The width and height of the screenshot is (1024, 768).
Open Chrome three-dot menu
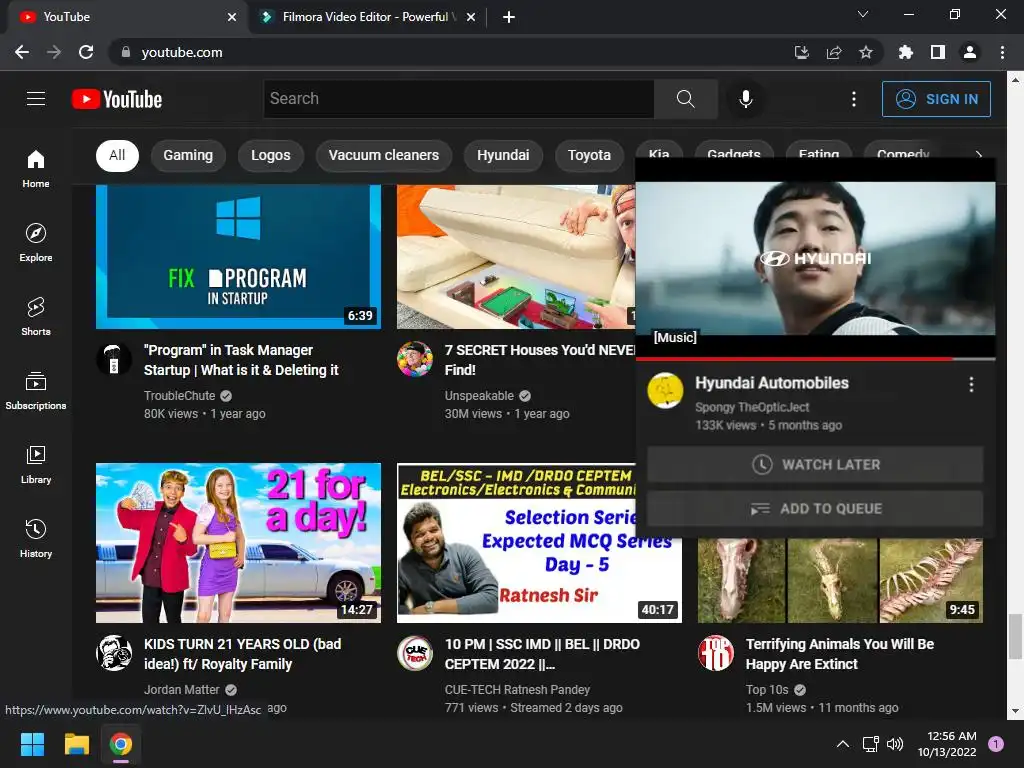(1002, 52)
